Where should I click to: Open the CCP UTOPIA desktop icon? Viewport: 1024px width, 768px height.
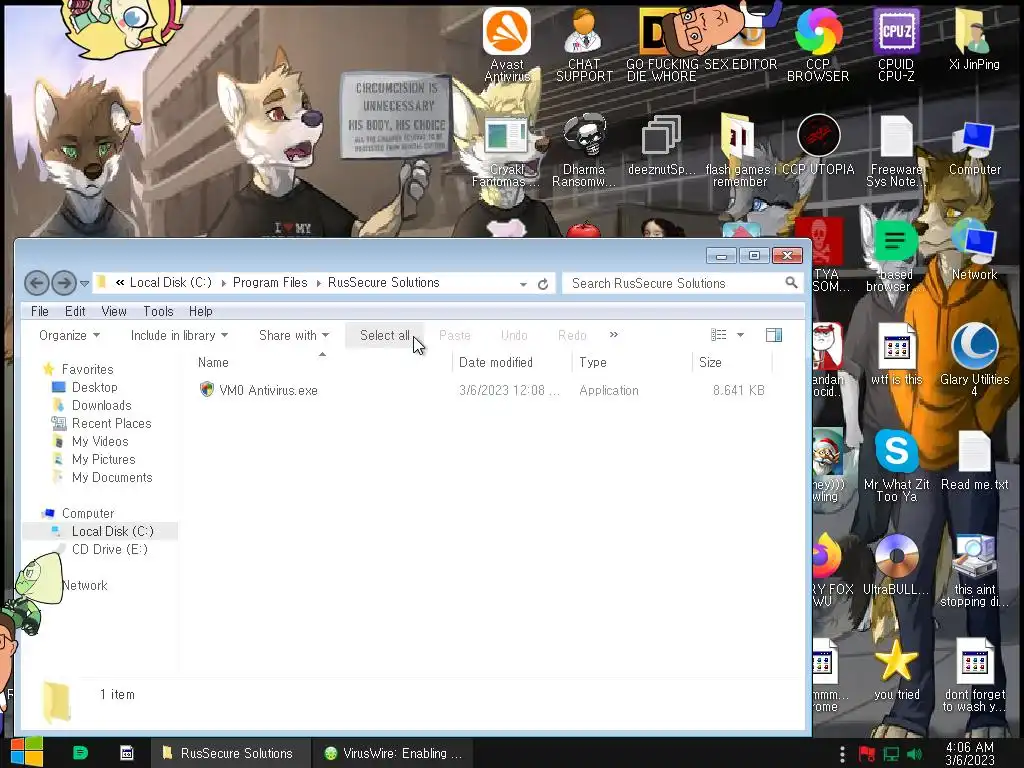(818, 145)
